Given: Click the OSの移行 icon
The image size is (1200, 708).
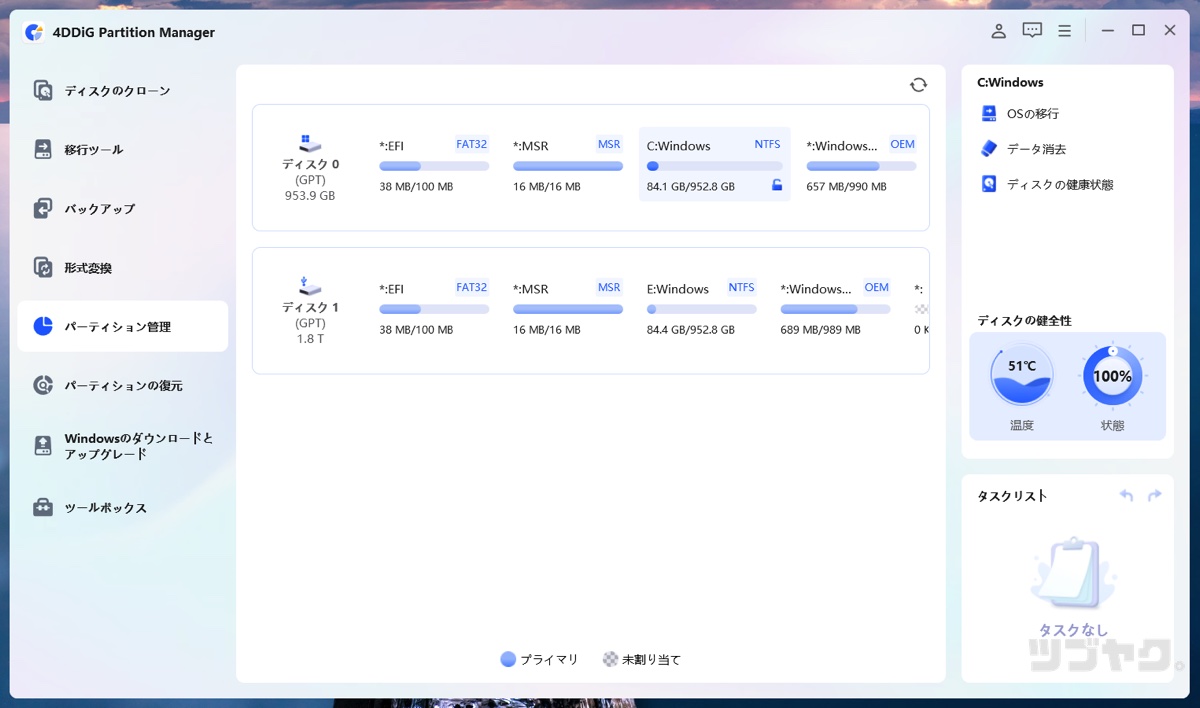Looking at the screenshot, I should (989, 114).
